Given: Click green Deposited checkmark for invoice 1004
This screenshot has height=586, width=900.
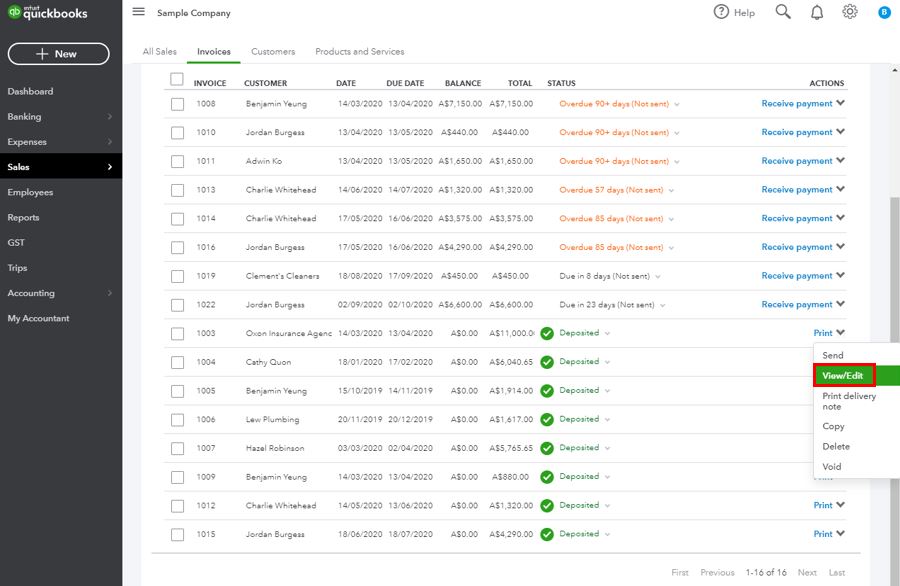Looking at the screenshot, I should tap(547, 362).
